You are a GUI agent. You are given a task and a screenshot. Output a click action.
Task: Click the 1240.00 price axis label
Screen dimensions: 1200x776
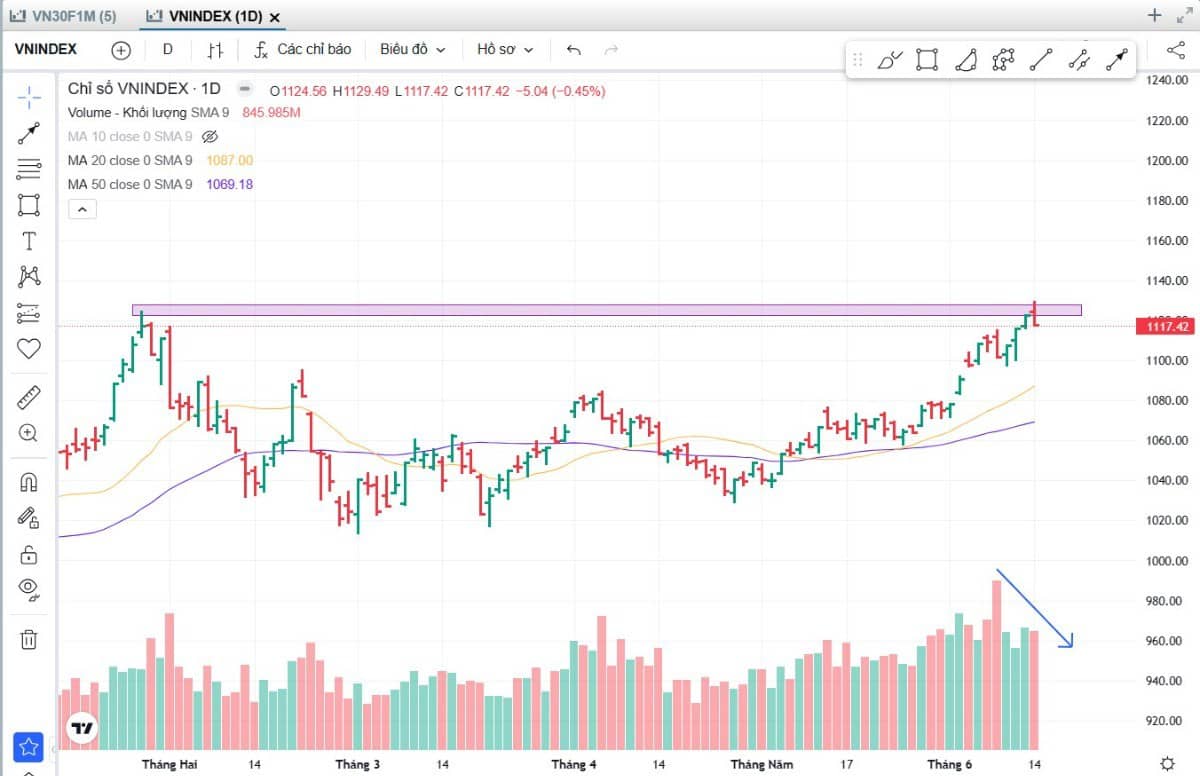pos(1167,80)
